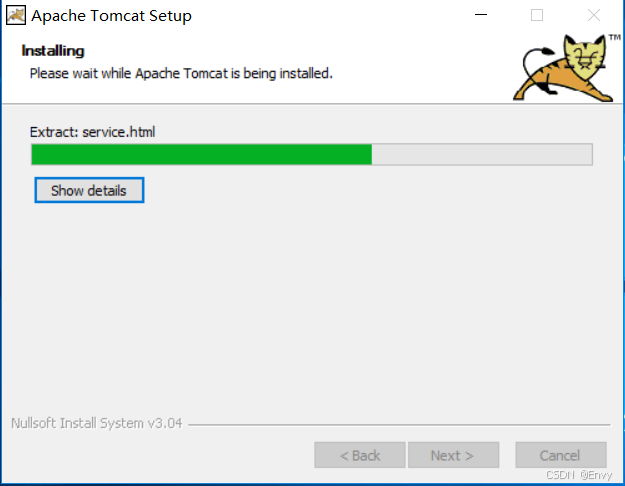
Task: Click the Tomcat icon in title bar
Action: (x=16, y=16)
